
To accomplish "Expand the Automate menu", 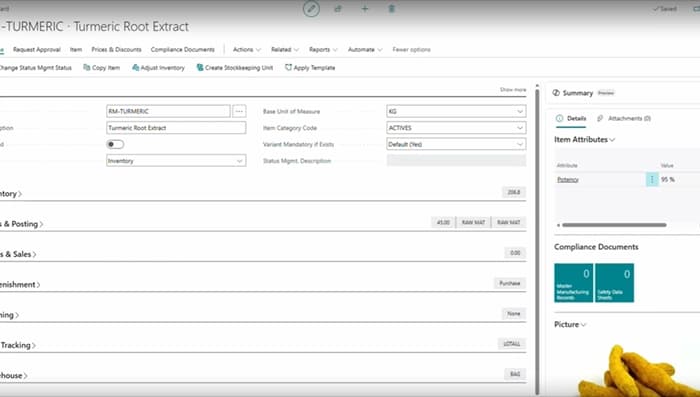I will point(365,50).
